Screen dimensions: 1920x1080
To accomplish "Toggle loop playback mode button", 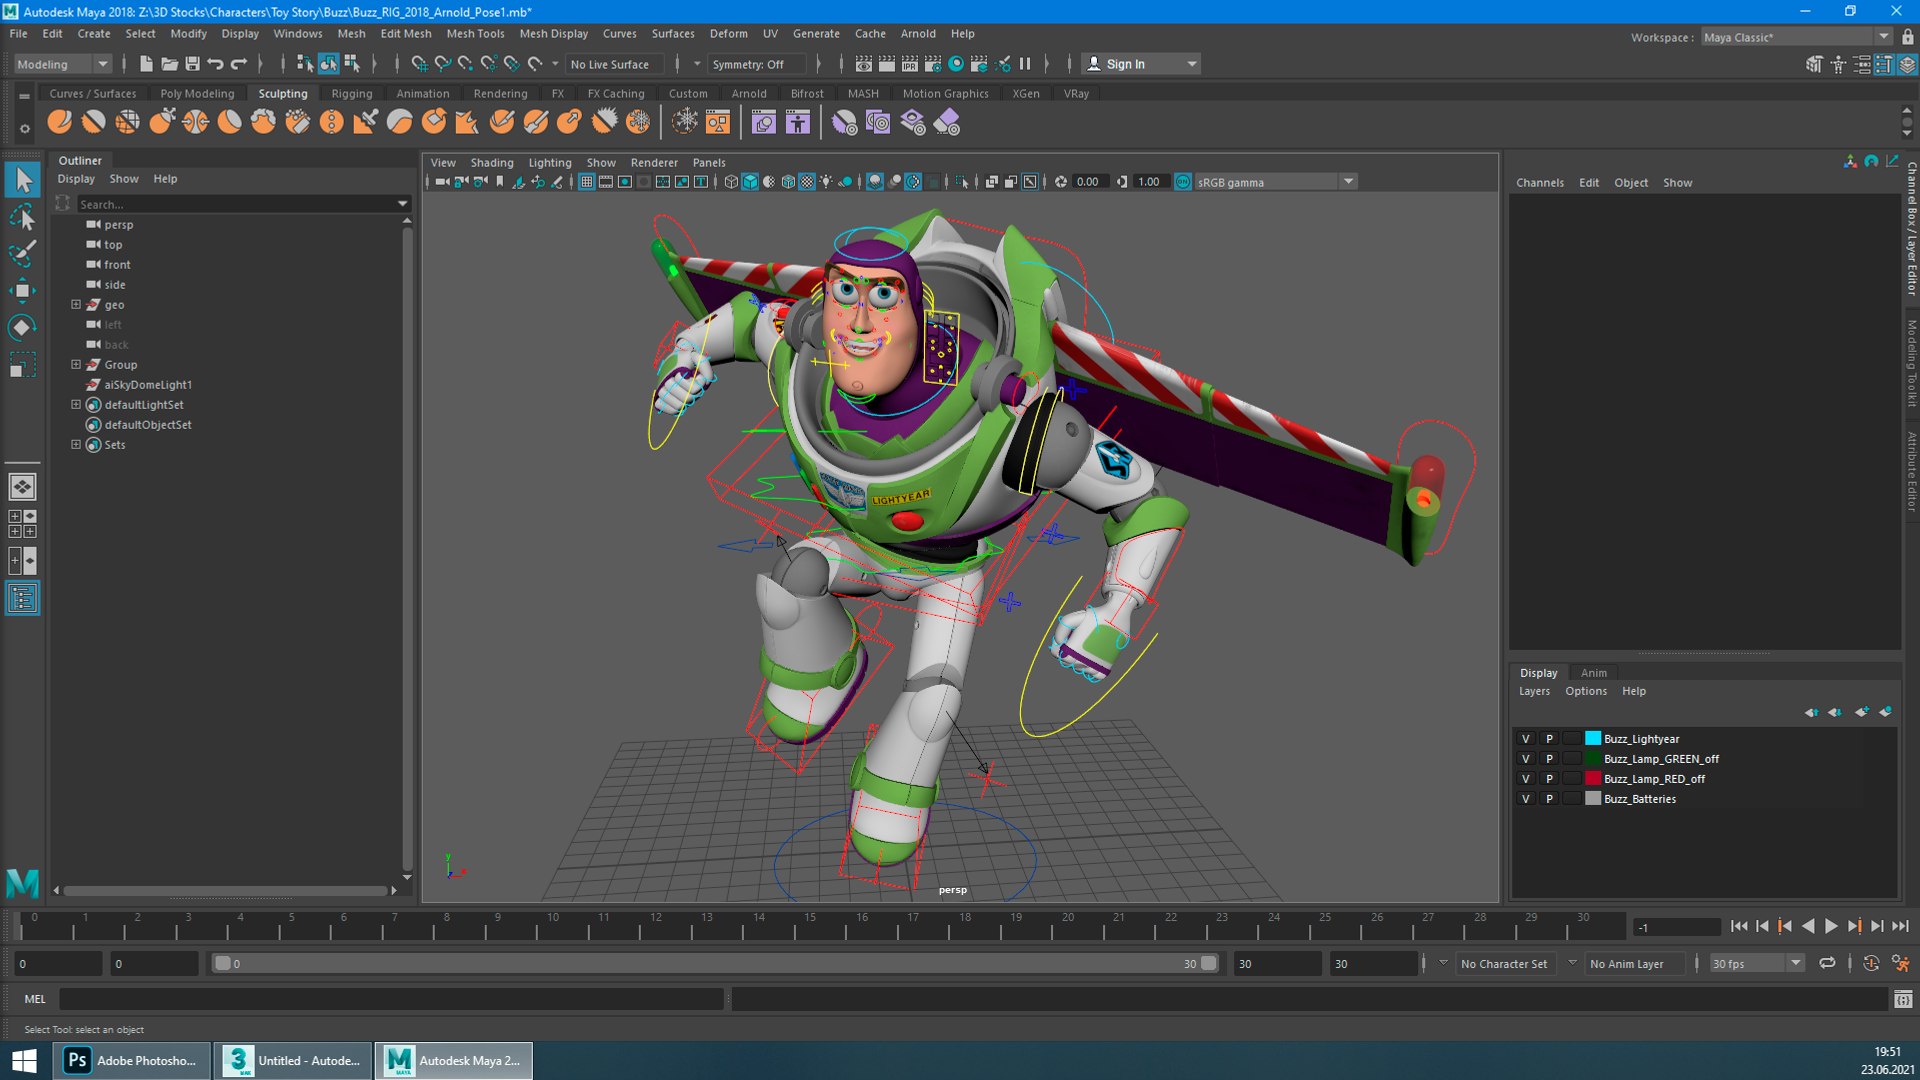I will [1827, 964].
